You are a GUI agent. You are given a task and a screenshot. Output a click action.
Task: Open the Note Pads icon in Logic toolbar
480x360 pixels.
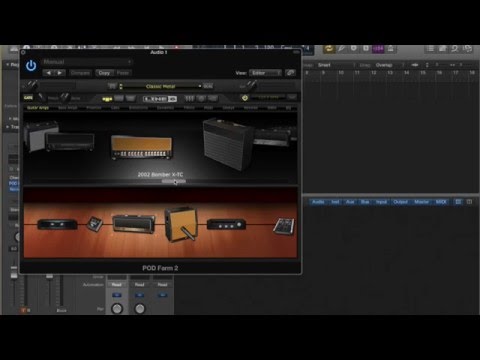pos(443,49)
